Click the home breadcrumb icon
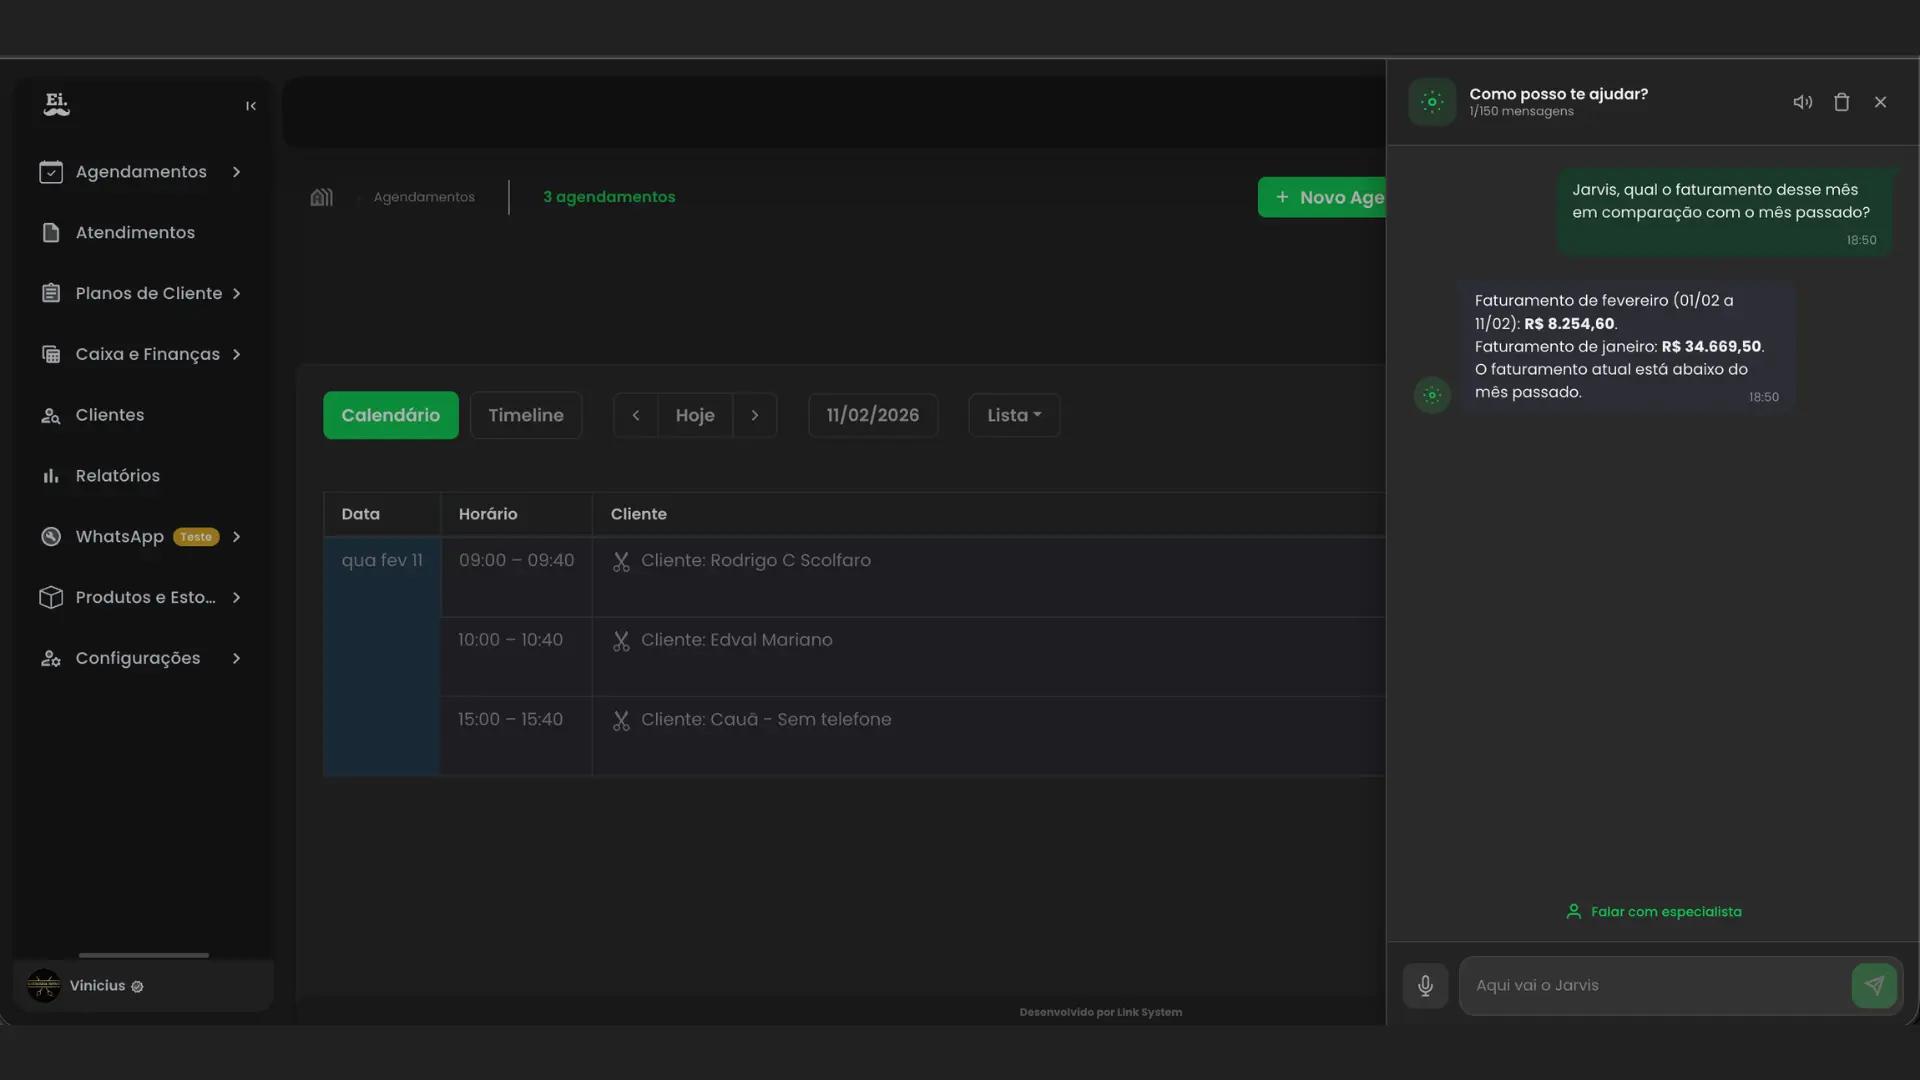Viewport: 1920px width, 1080px height. 321,197
